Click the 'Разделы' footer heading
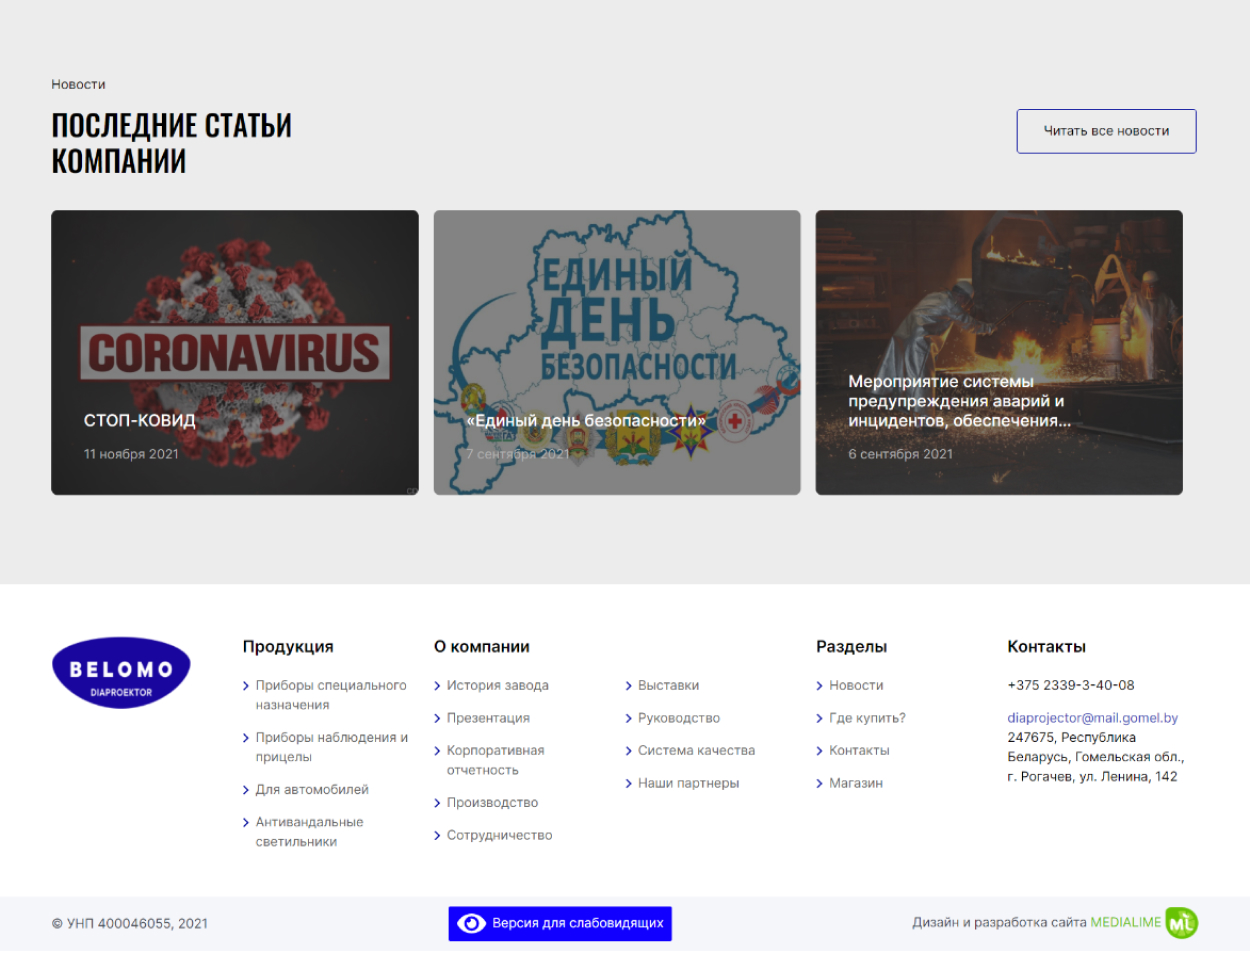The image size is (1250, 956). 851,647
